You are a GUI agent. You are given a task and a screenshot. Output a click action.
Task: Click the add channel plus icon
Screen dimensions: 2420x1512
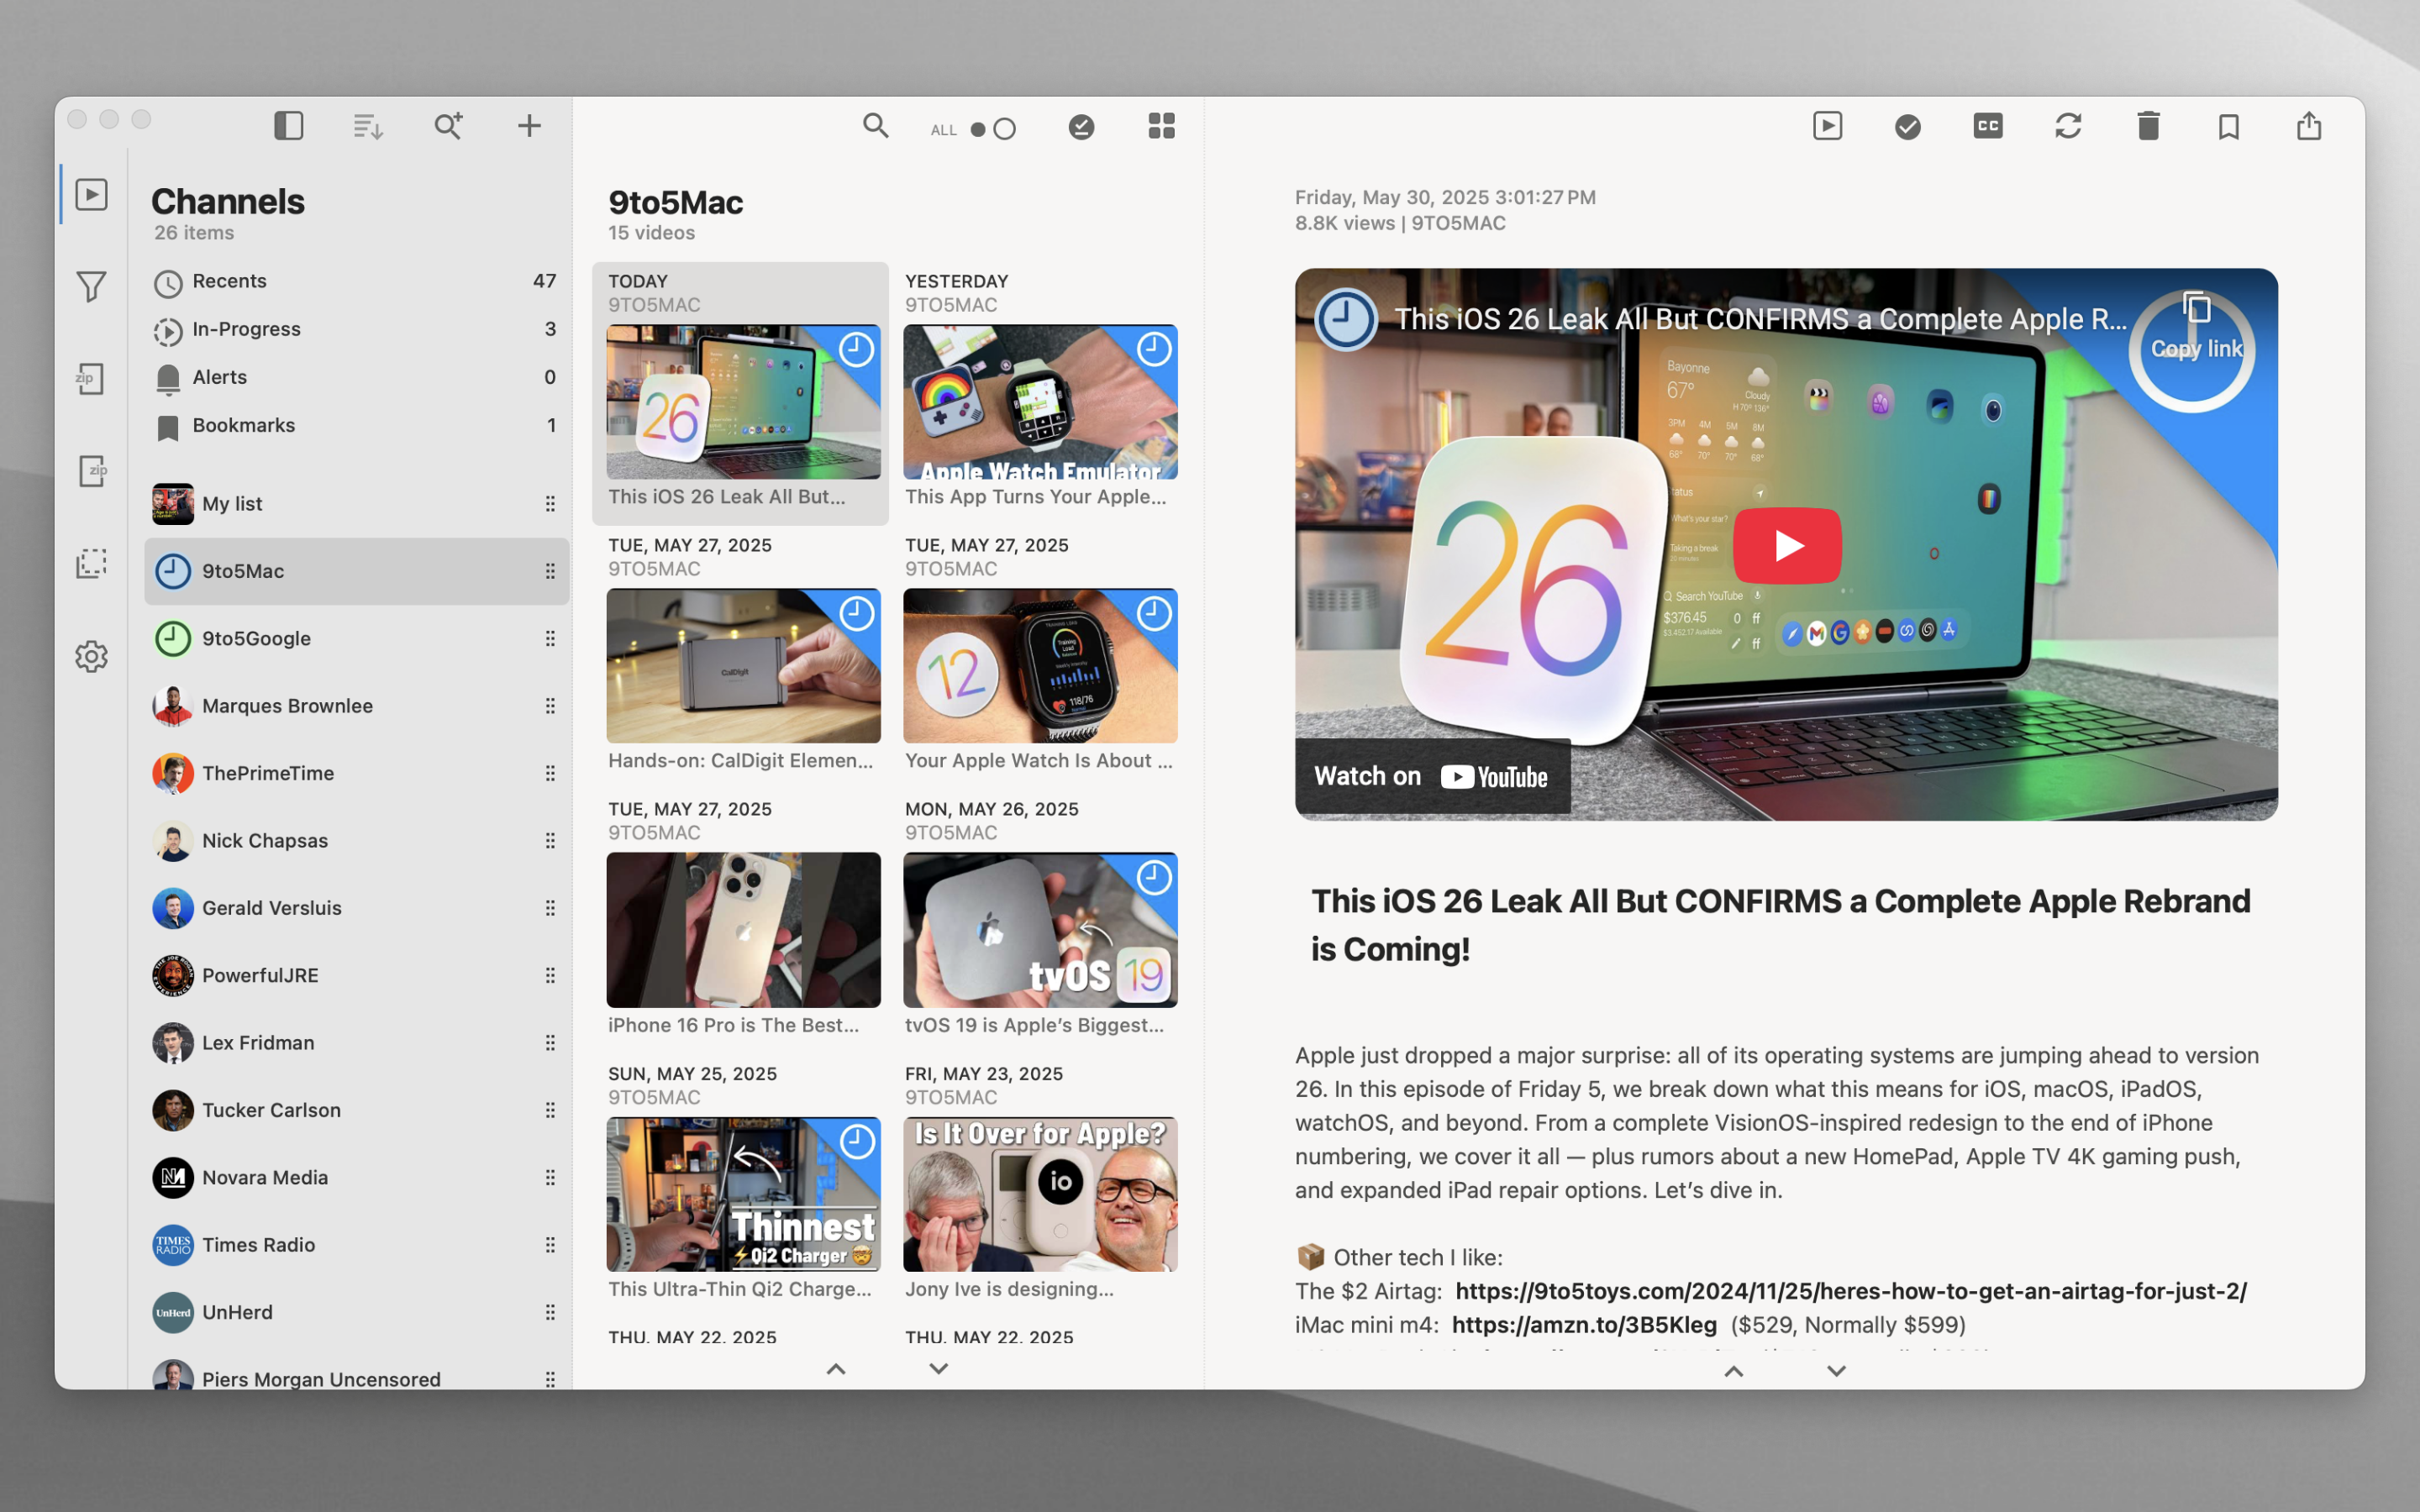pos(529,126)
